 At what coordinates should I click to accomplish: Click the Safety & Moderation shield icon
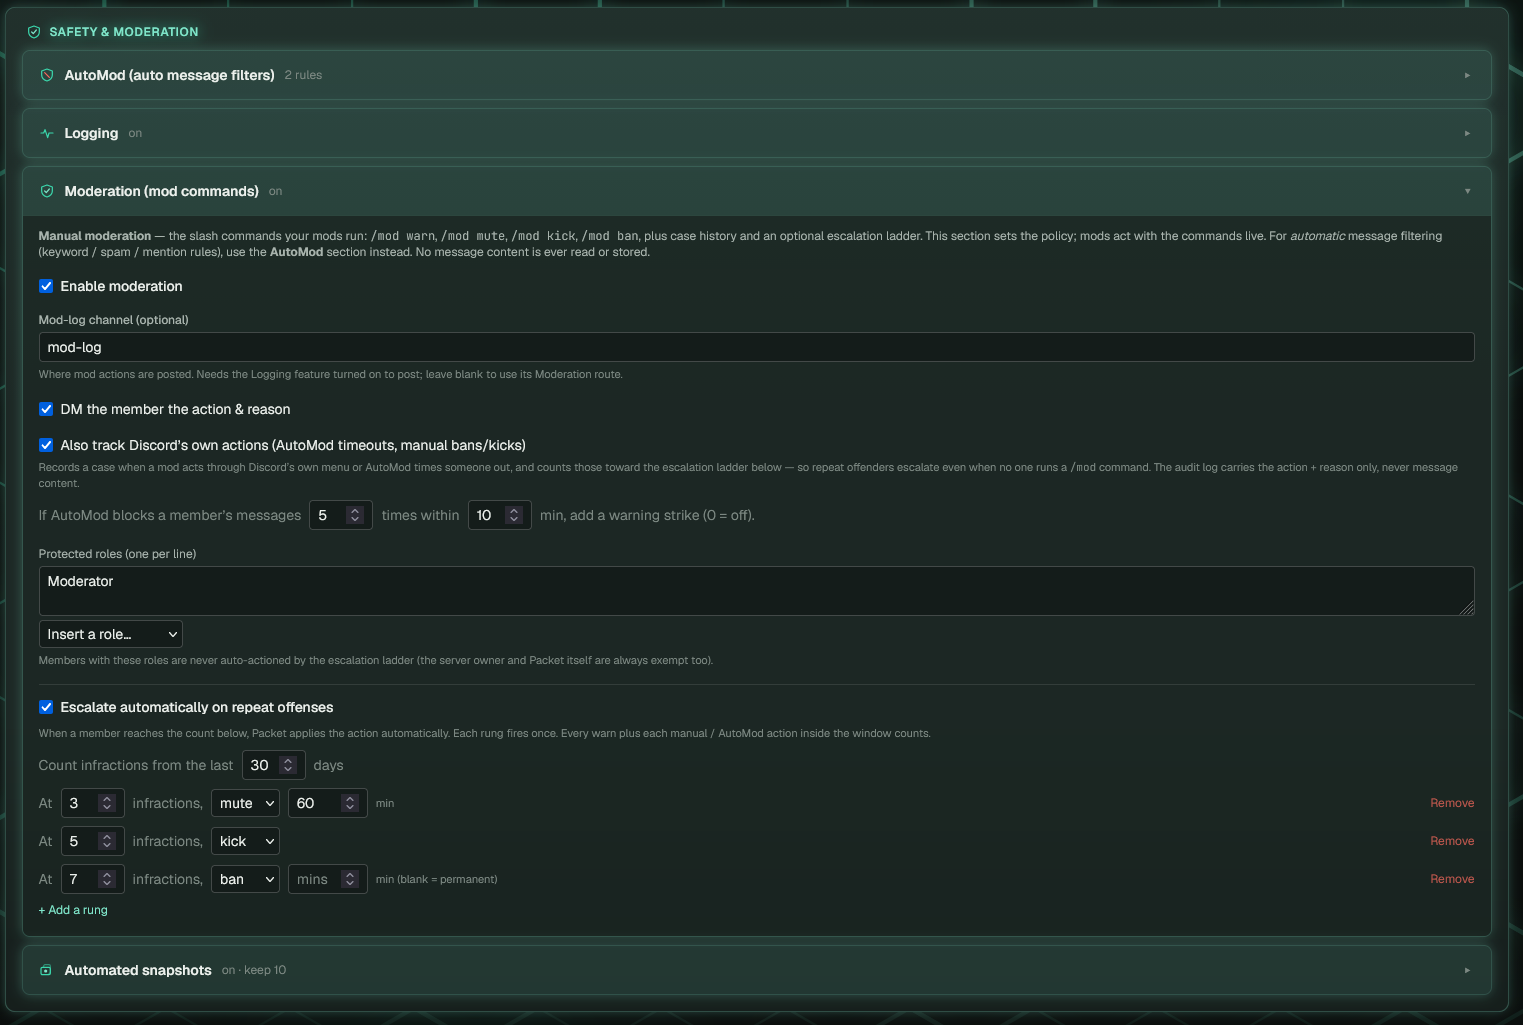click(34, 32)
